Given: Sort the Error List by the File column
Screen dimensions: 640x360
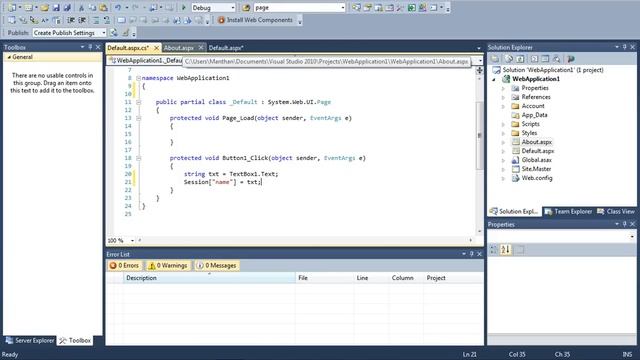Looking at the screenshot, I should (324, 278).
